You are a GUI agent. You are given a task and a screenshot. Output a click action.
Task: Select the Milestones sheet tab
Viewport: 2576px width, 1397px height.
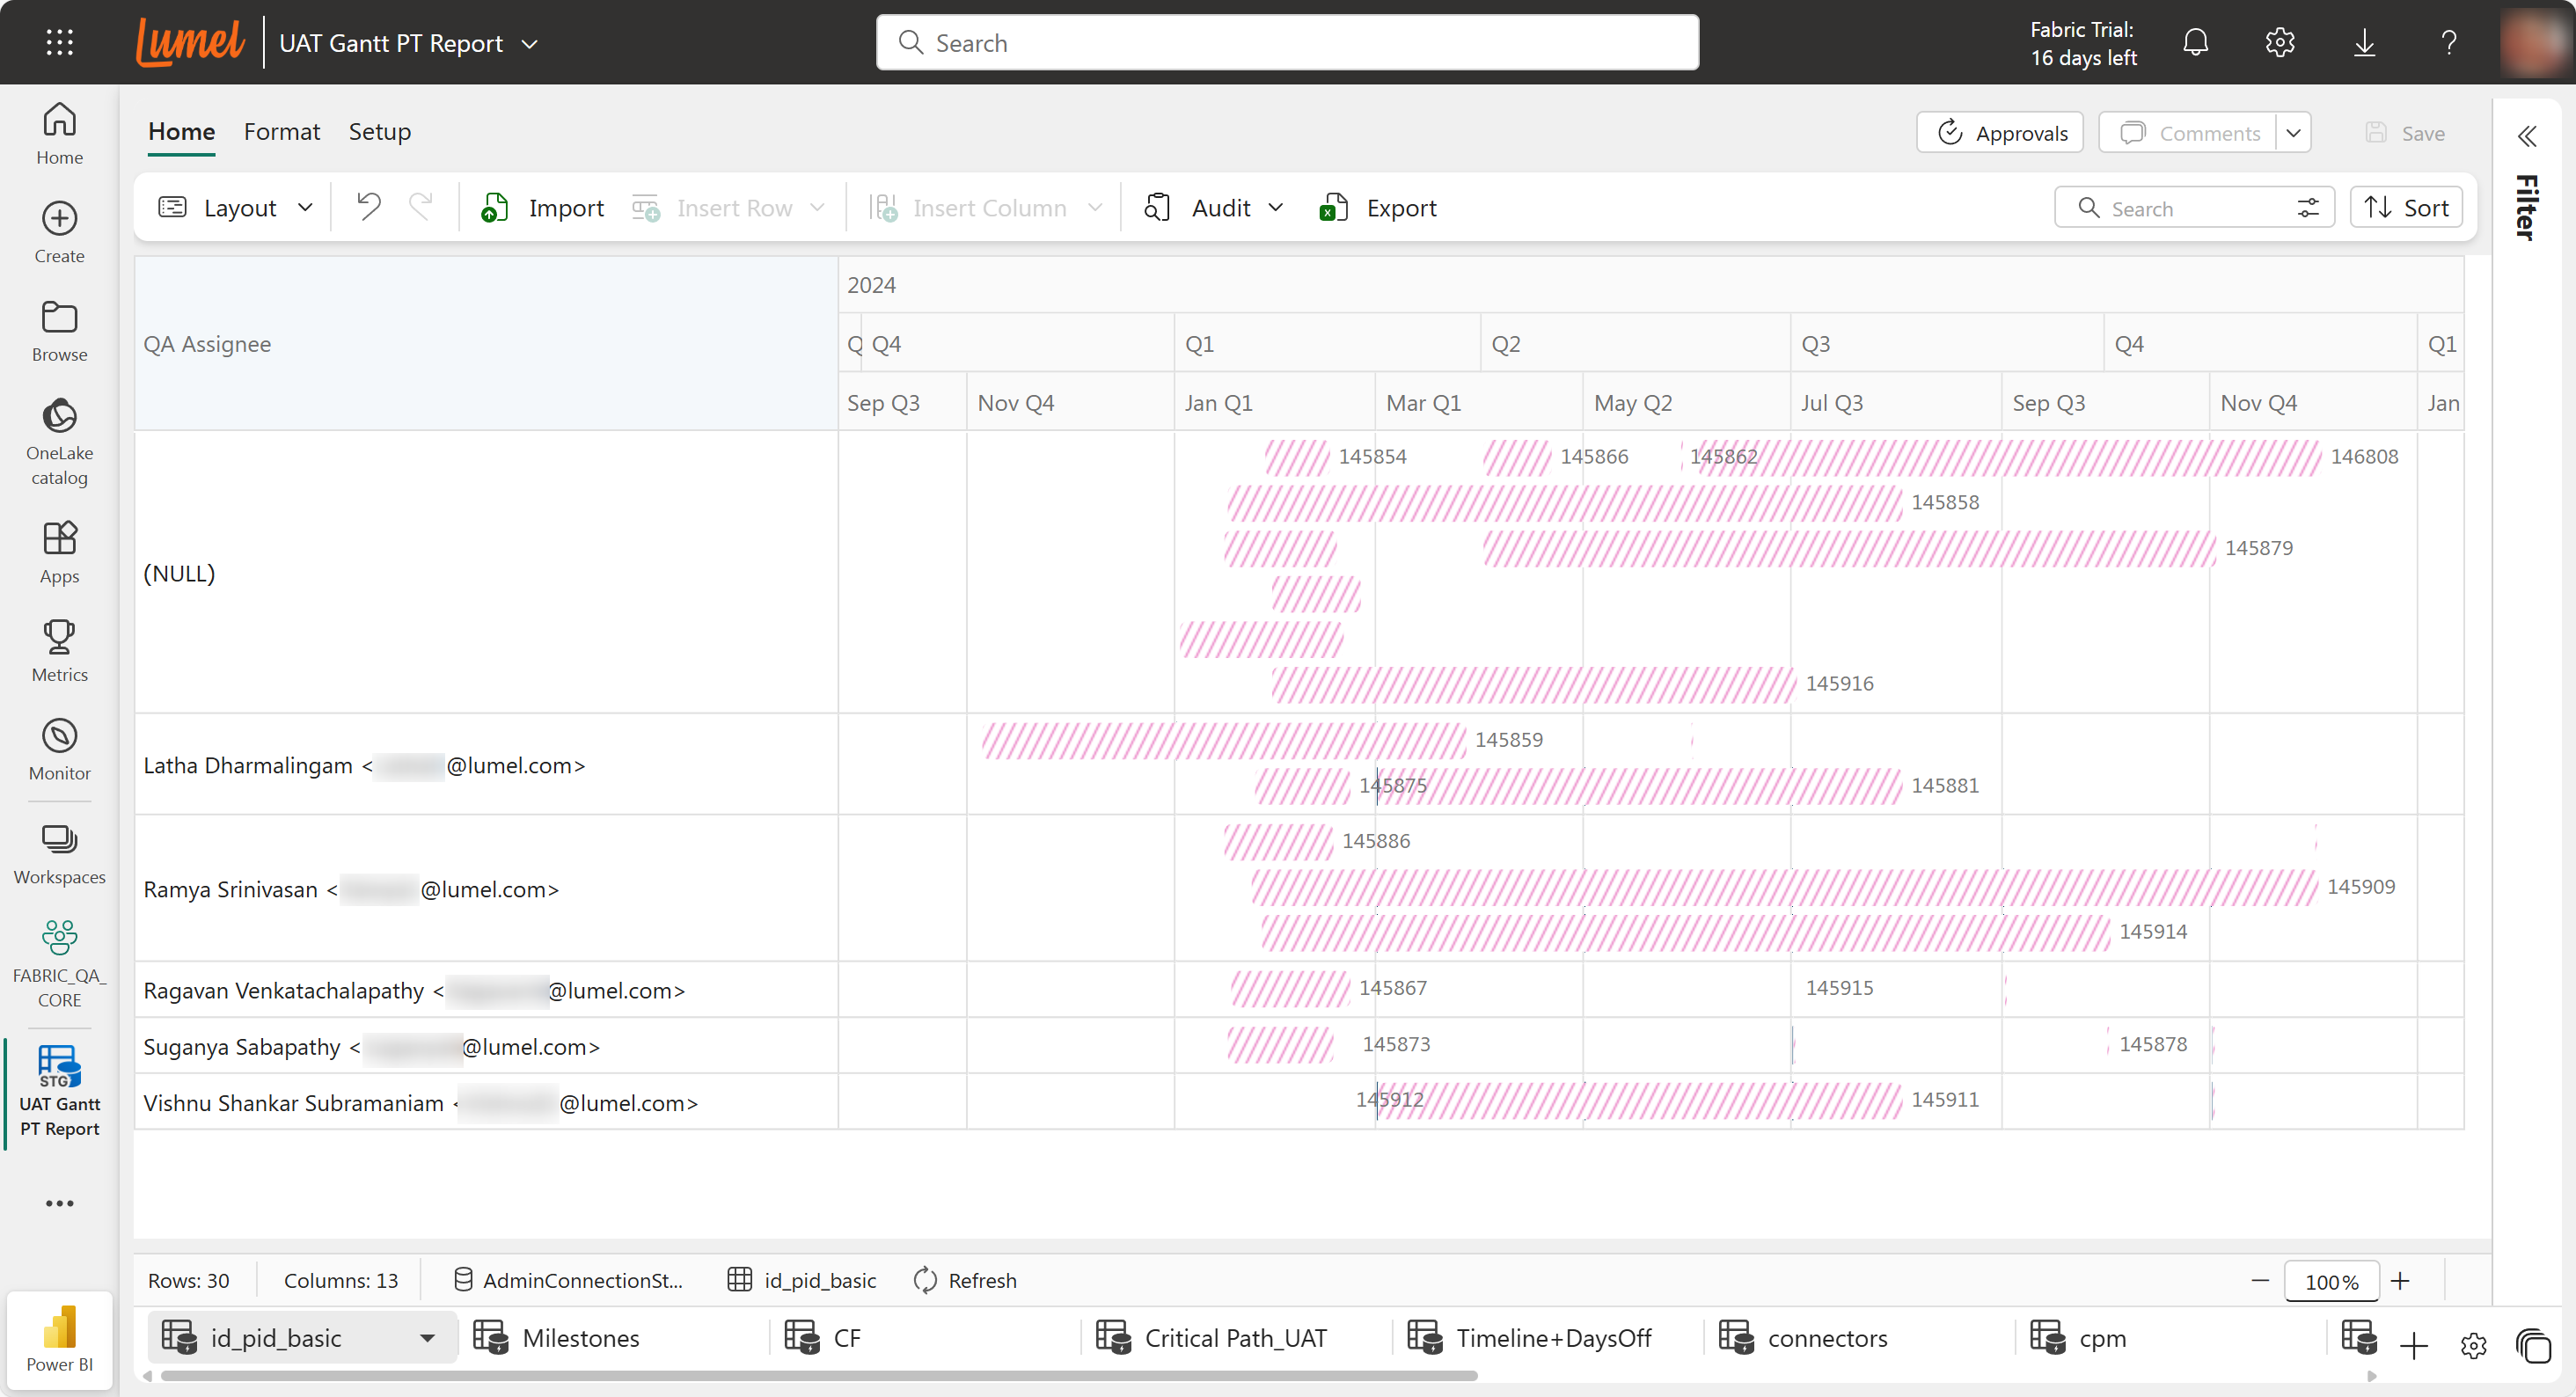tap(580, 1338)
